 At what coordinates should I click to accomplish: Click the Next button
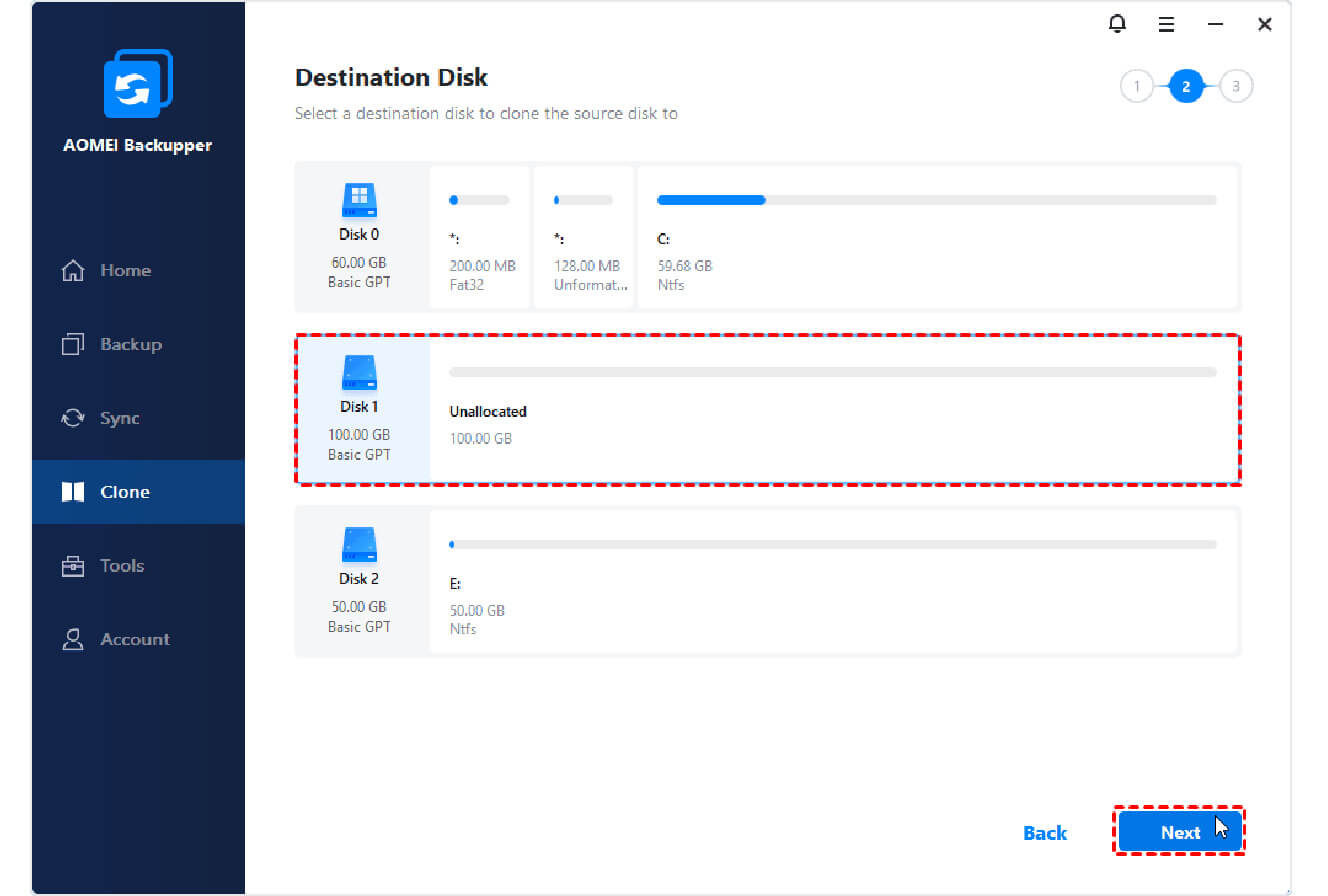[1180, 832]
